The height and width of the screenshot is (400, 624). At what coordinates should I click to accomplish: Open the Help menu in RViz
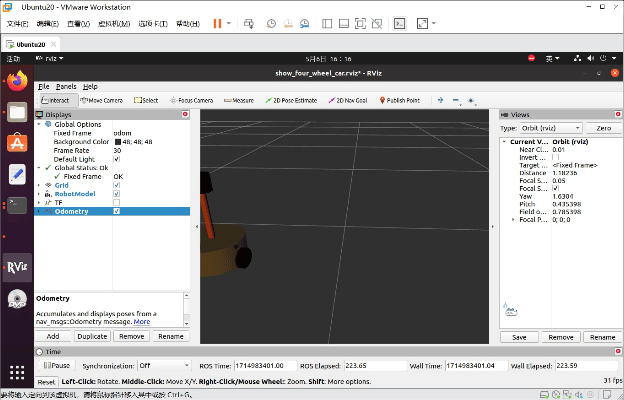(90, 86)
